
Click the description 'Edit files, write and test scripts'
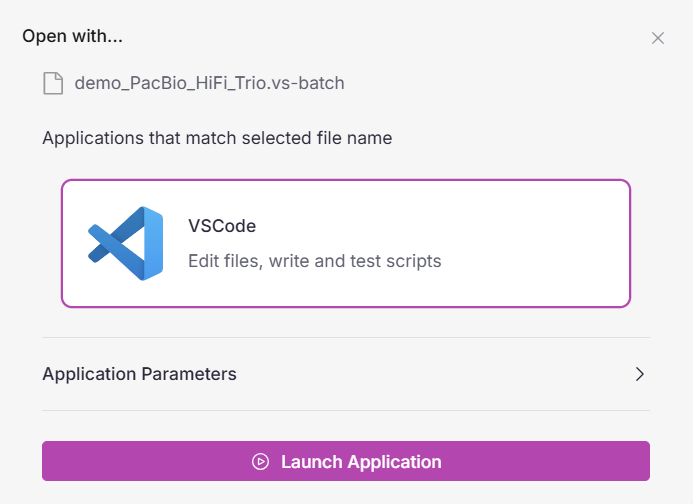pos(314,261)
